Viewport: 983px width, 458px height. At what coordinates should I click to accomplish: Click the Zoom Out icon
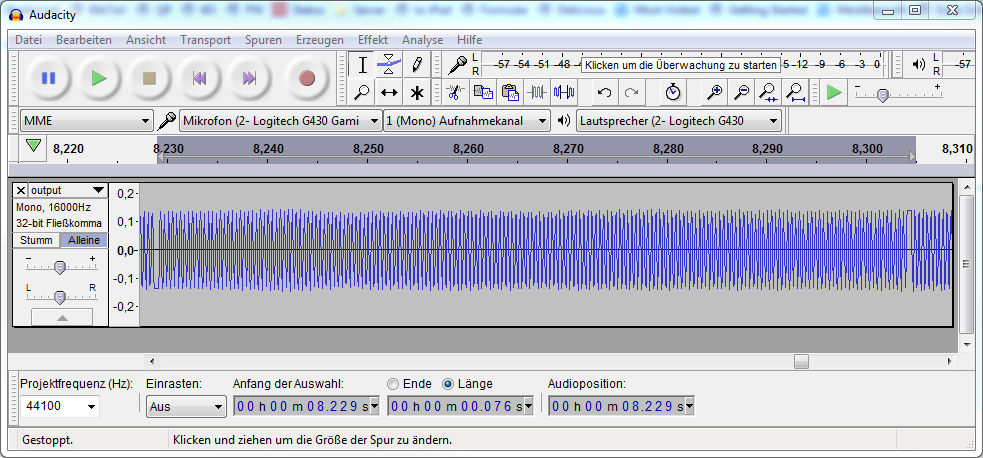point(742,93)
